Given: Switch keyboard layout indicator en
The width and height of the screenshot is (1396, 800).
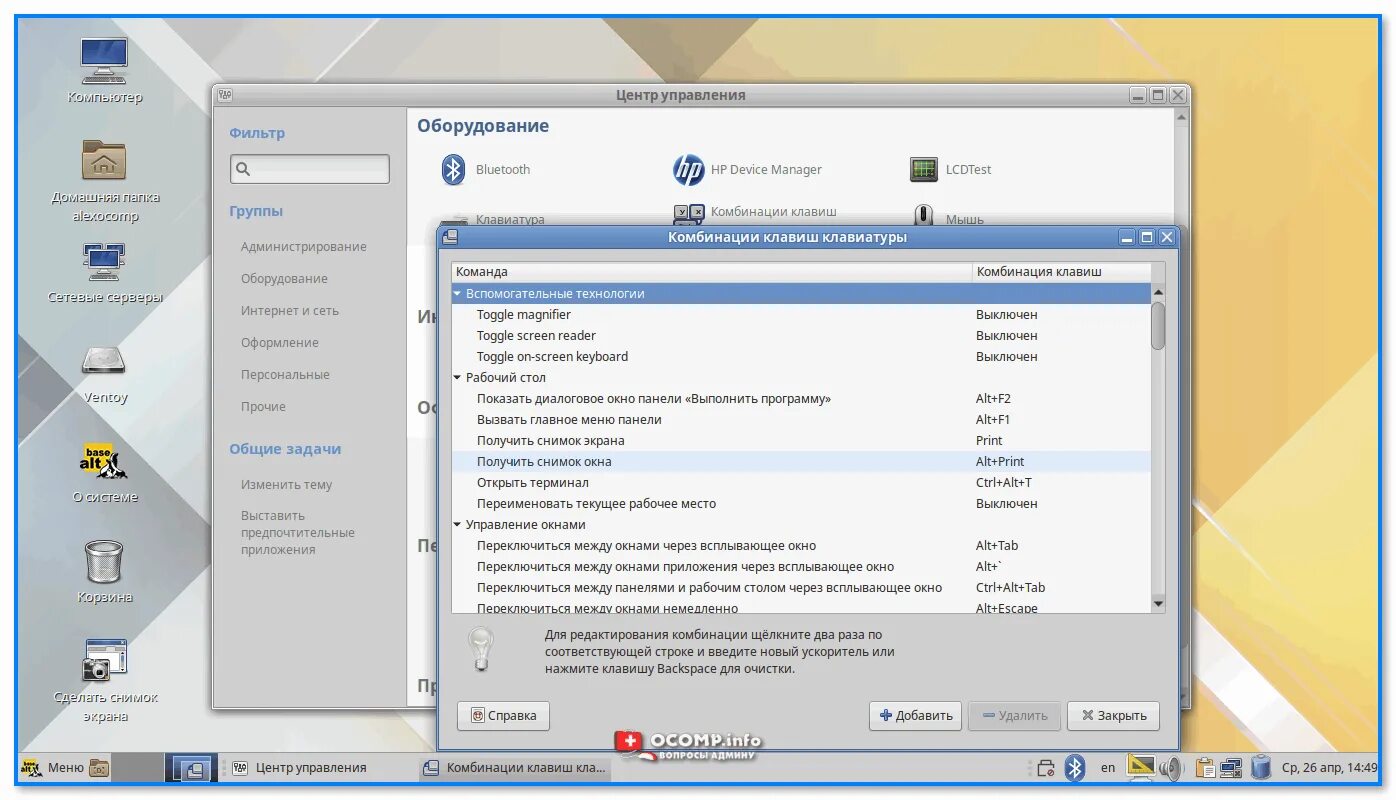Looking at the screenshot, I should coord(1108,768).
